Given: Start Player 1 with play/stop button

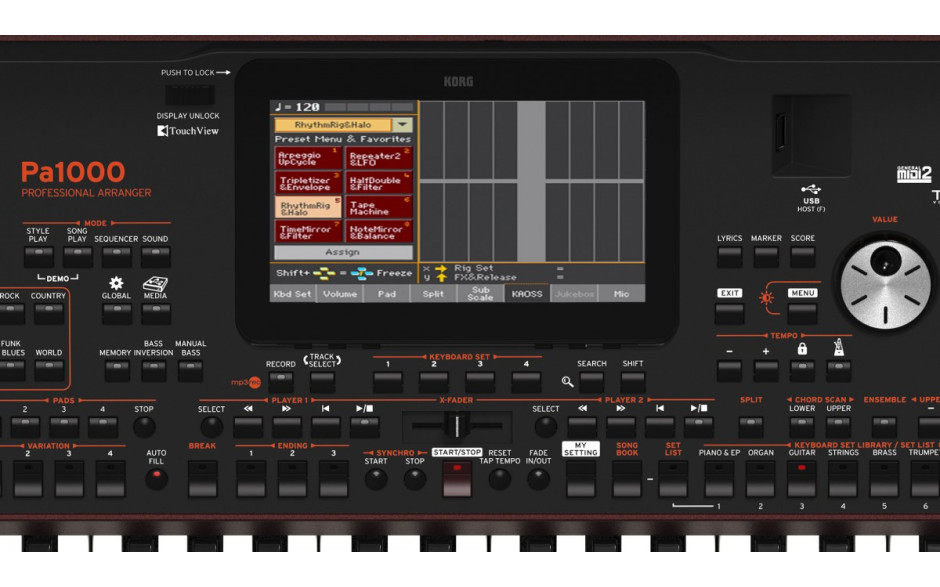Looking at the screenshot, I should pos(364,427).
